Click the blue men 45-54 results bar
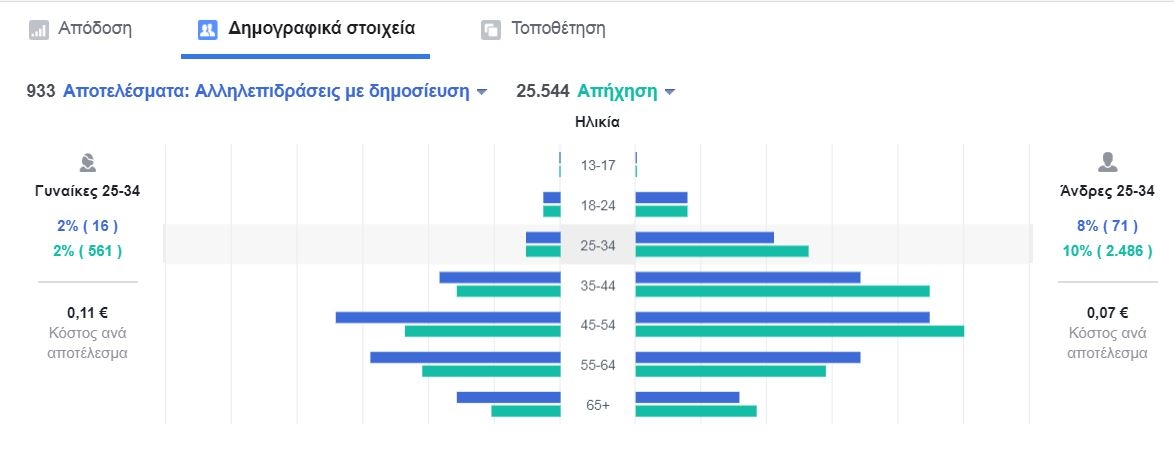This screenshot has width=1174, height=449. [x=782, y=317]
